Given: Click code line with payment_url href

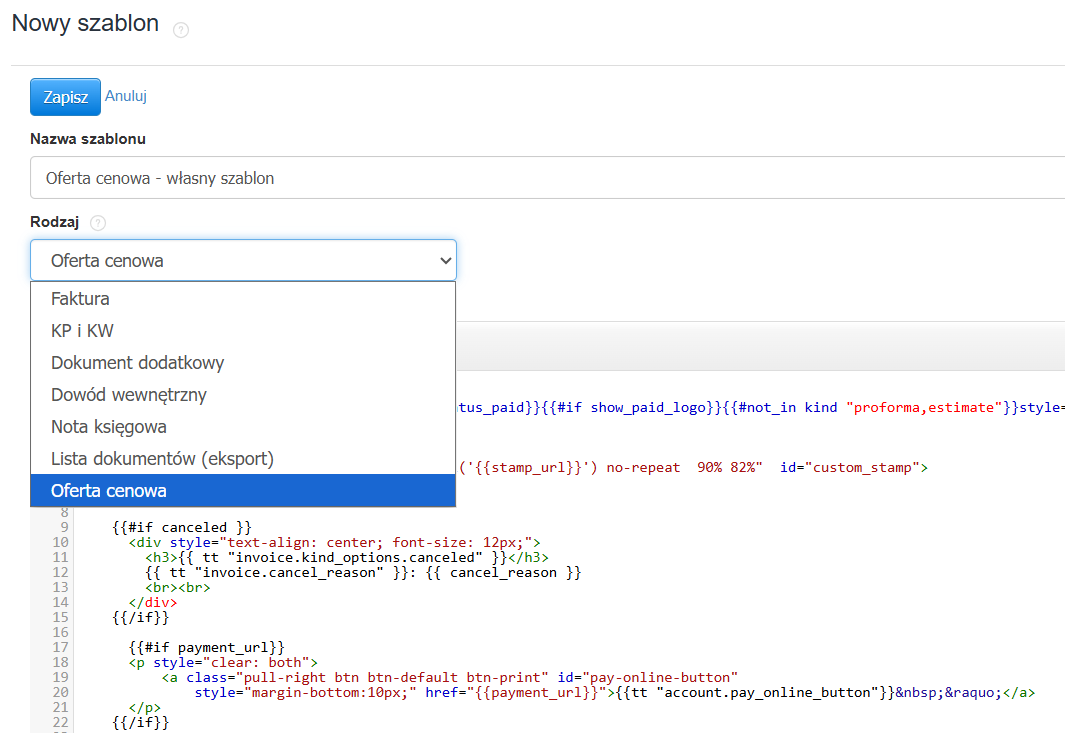Looking at the screenshot, I should 615,692.
